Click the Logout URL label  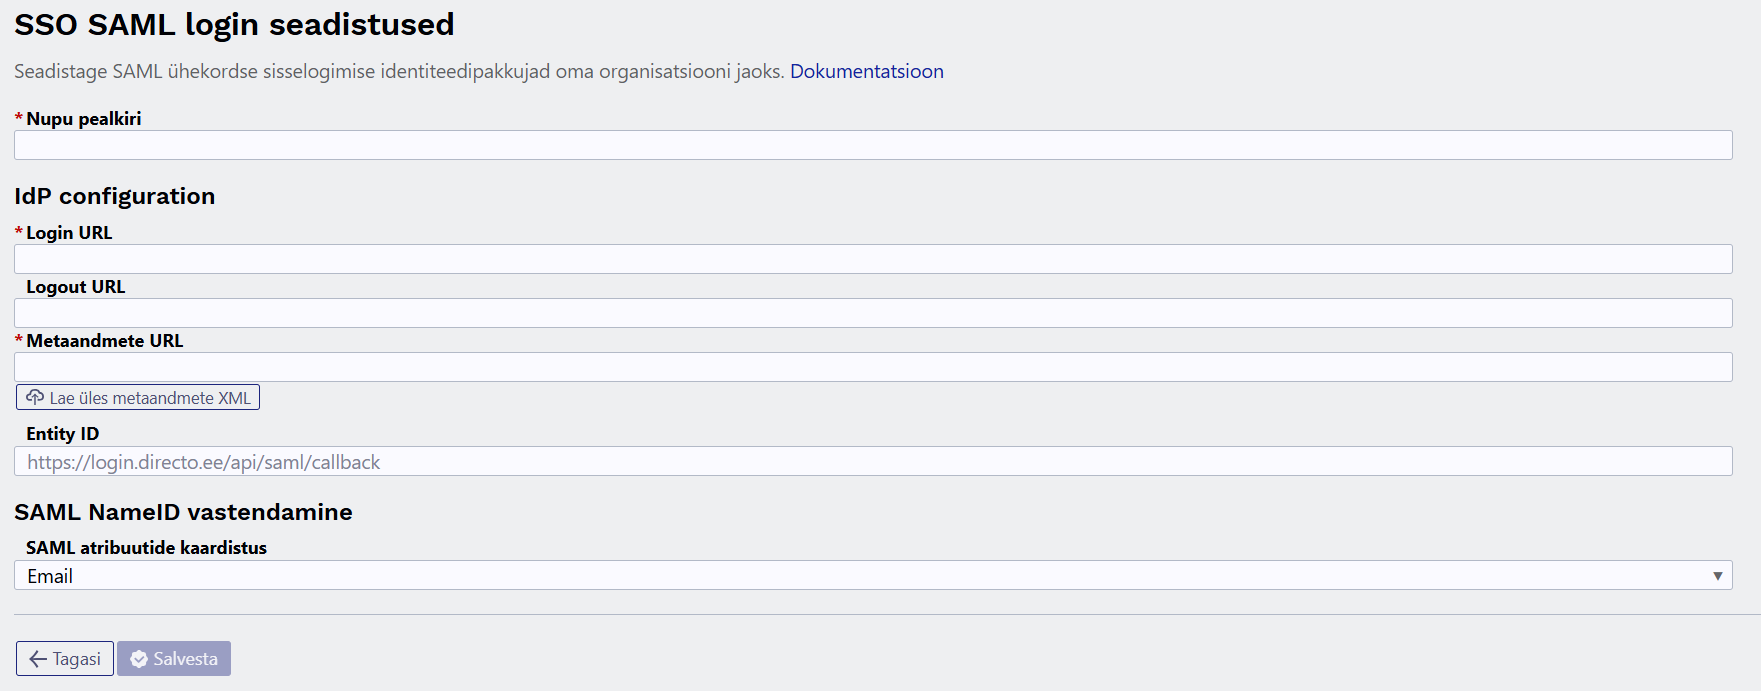[x=76, y=287]
